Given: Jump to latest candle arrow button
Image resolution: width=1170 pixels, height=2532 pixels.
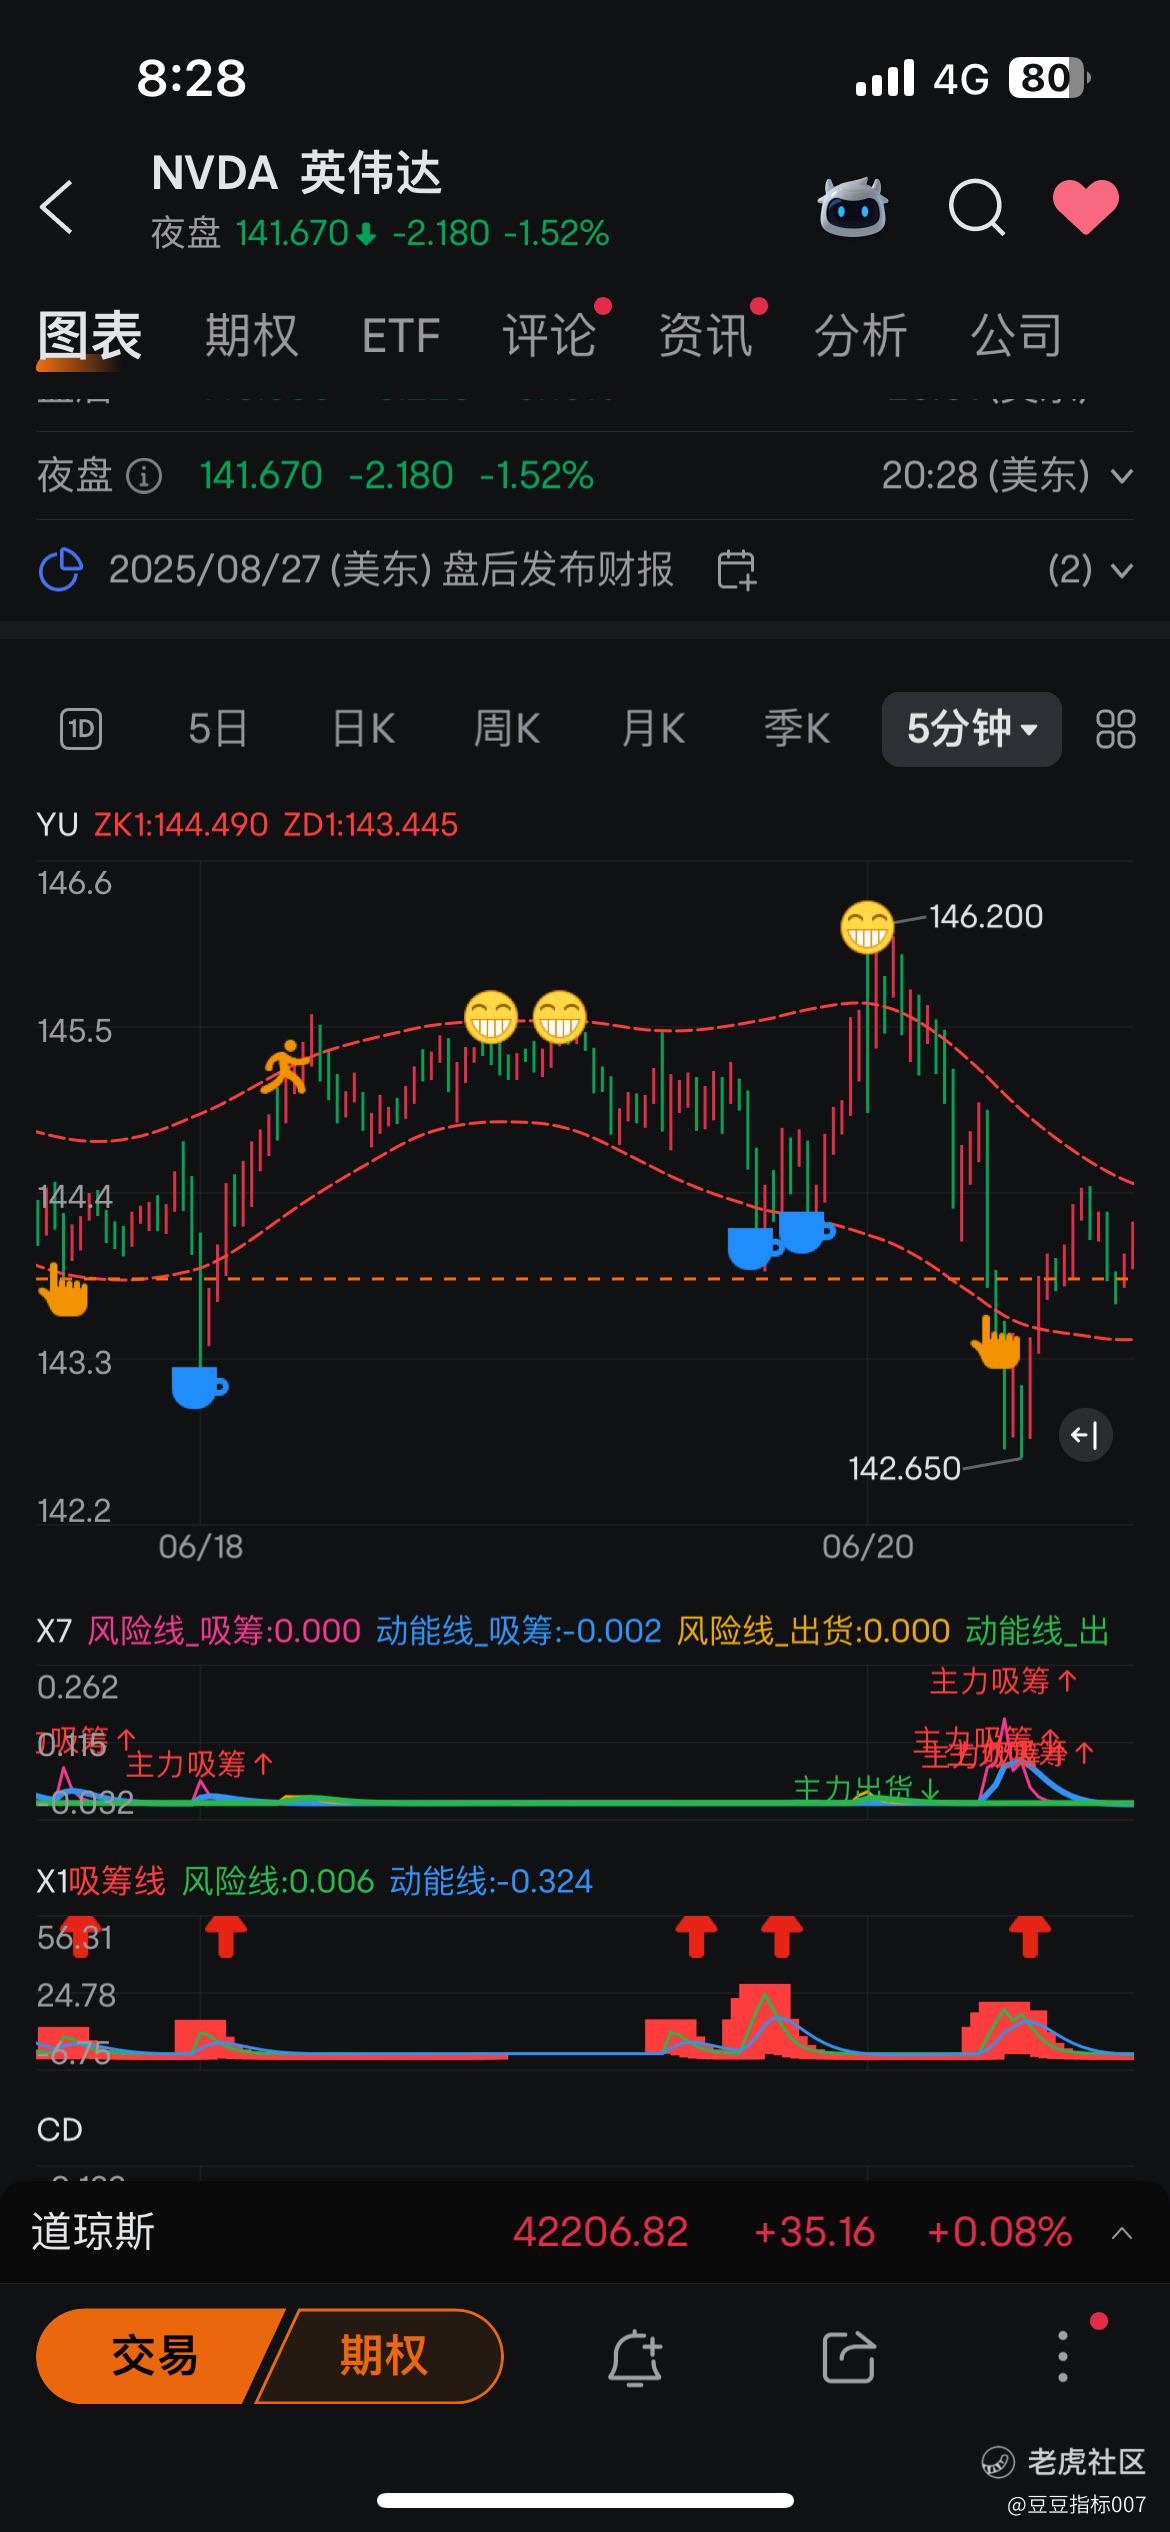Looking at the screenshot, I should [1085, 1436].
